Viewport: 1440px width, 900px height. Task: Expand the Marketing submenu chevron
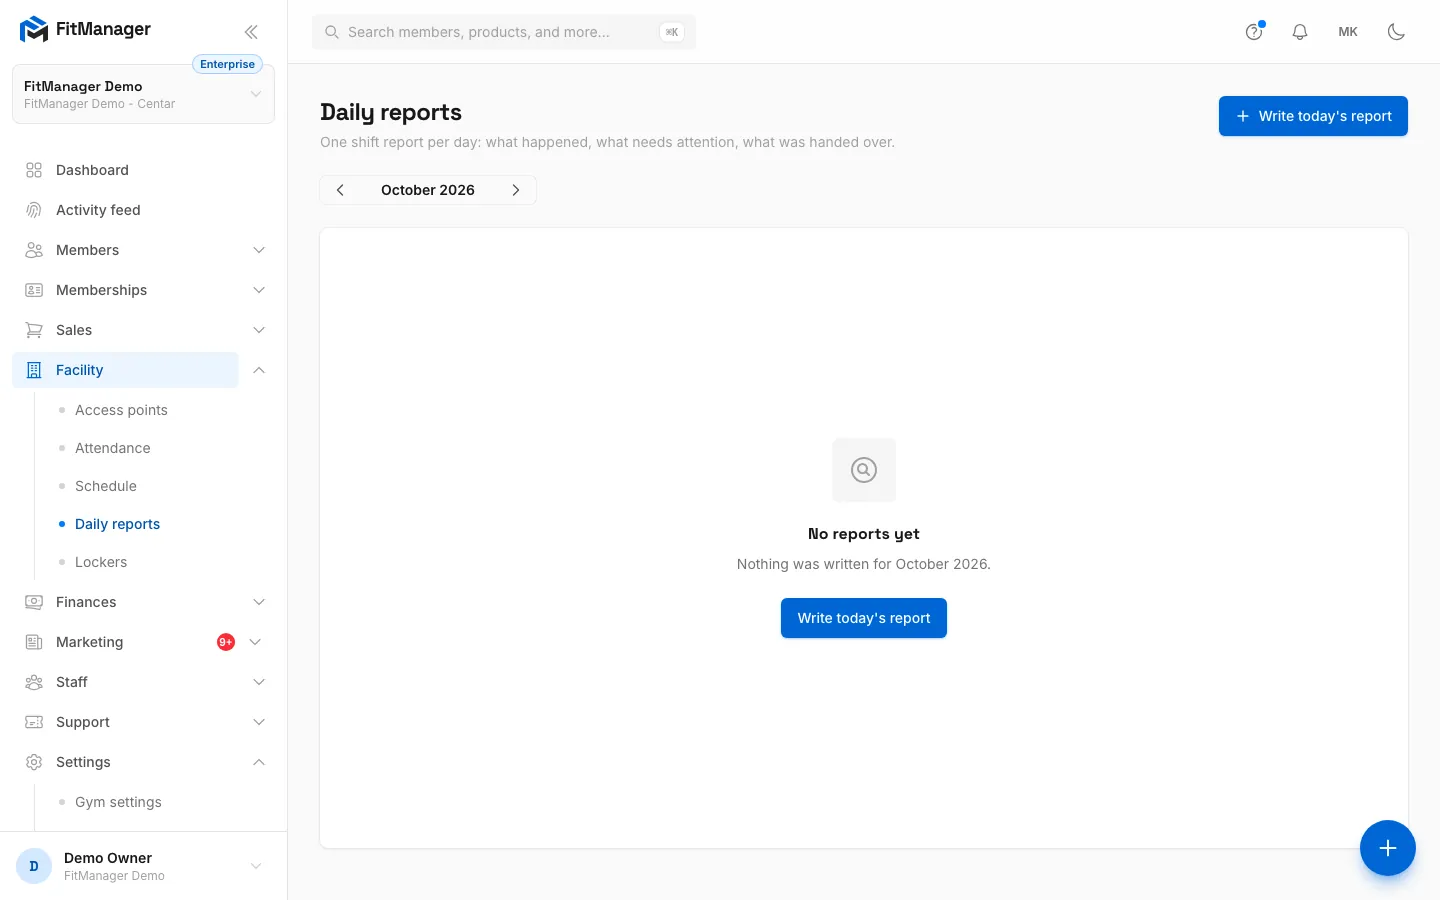click(x=255, y=642)
